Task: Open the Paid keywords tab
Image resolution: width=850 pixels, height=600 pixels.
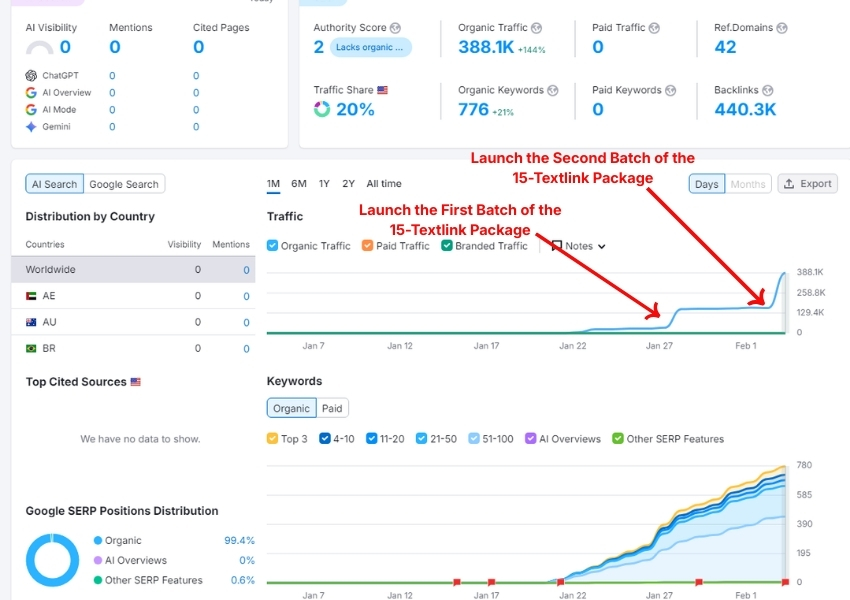Action: (332, 408)
